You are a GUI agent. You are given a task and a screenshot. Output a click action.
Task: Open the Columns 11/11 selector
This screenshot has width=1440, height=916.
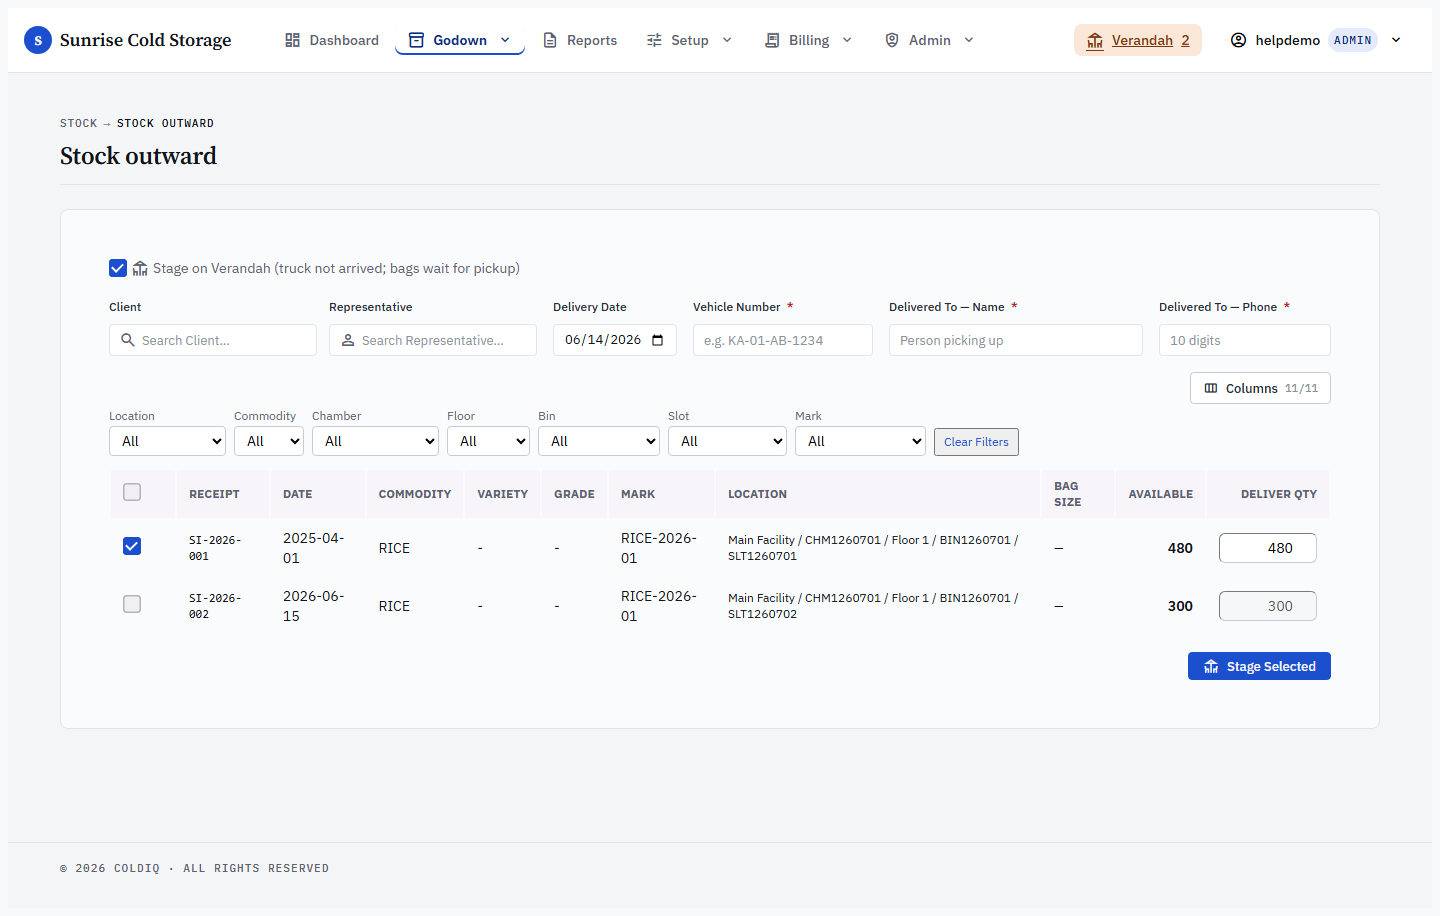[1260, 388]
